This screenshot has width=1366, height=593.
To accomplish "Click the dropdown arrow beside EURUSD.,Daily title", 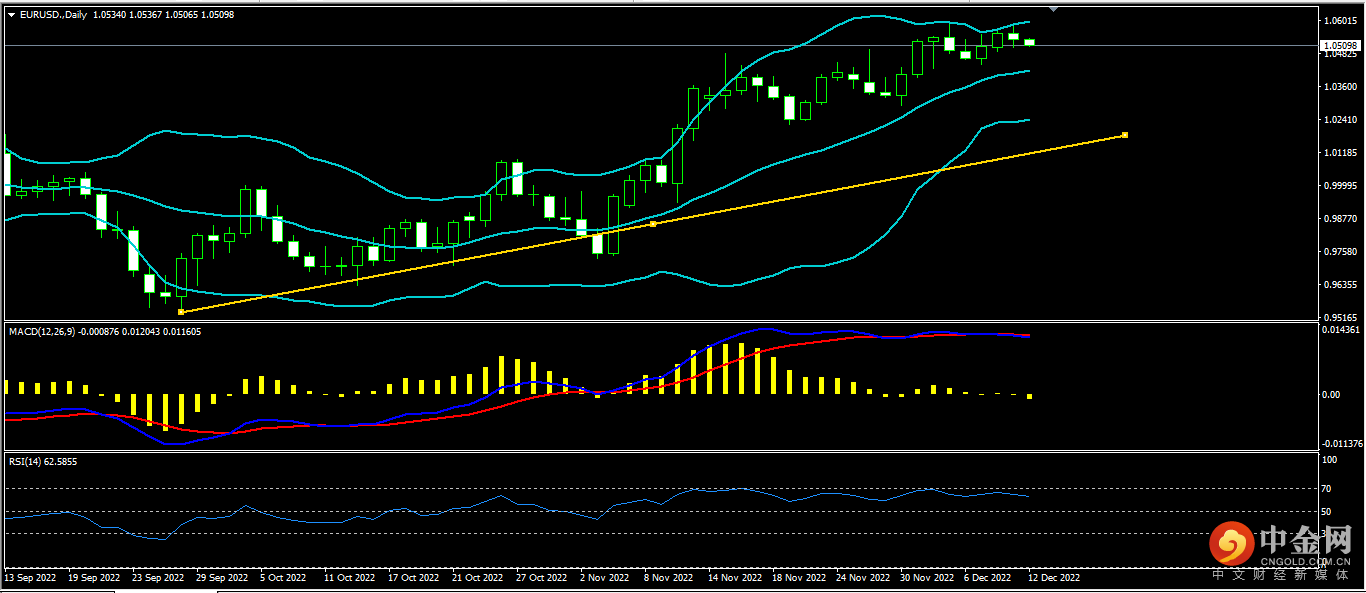I will coord(11,15).
